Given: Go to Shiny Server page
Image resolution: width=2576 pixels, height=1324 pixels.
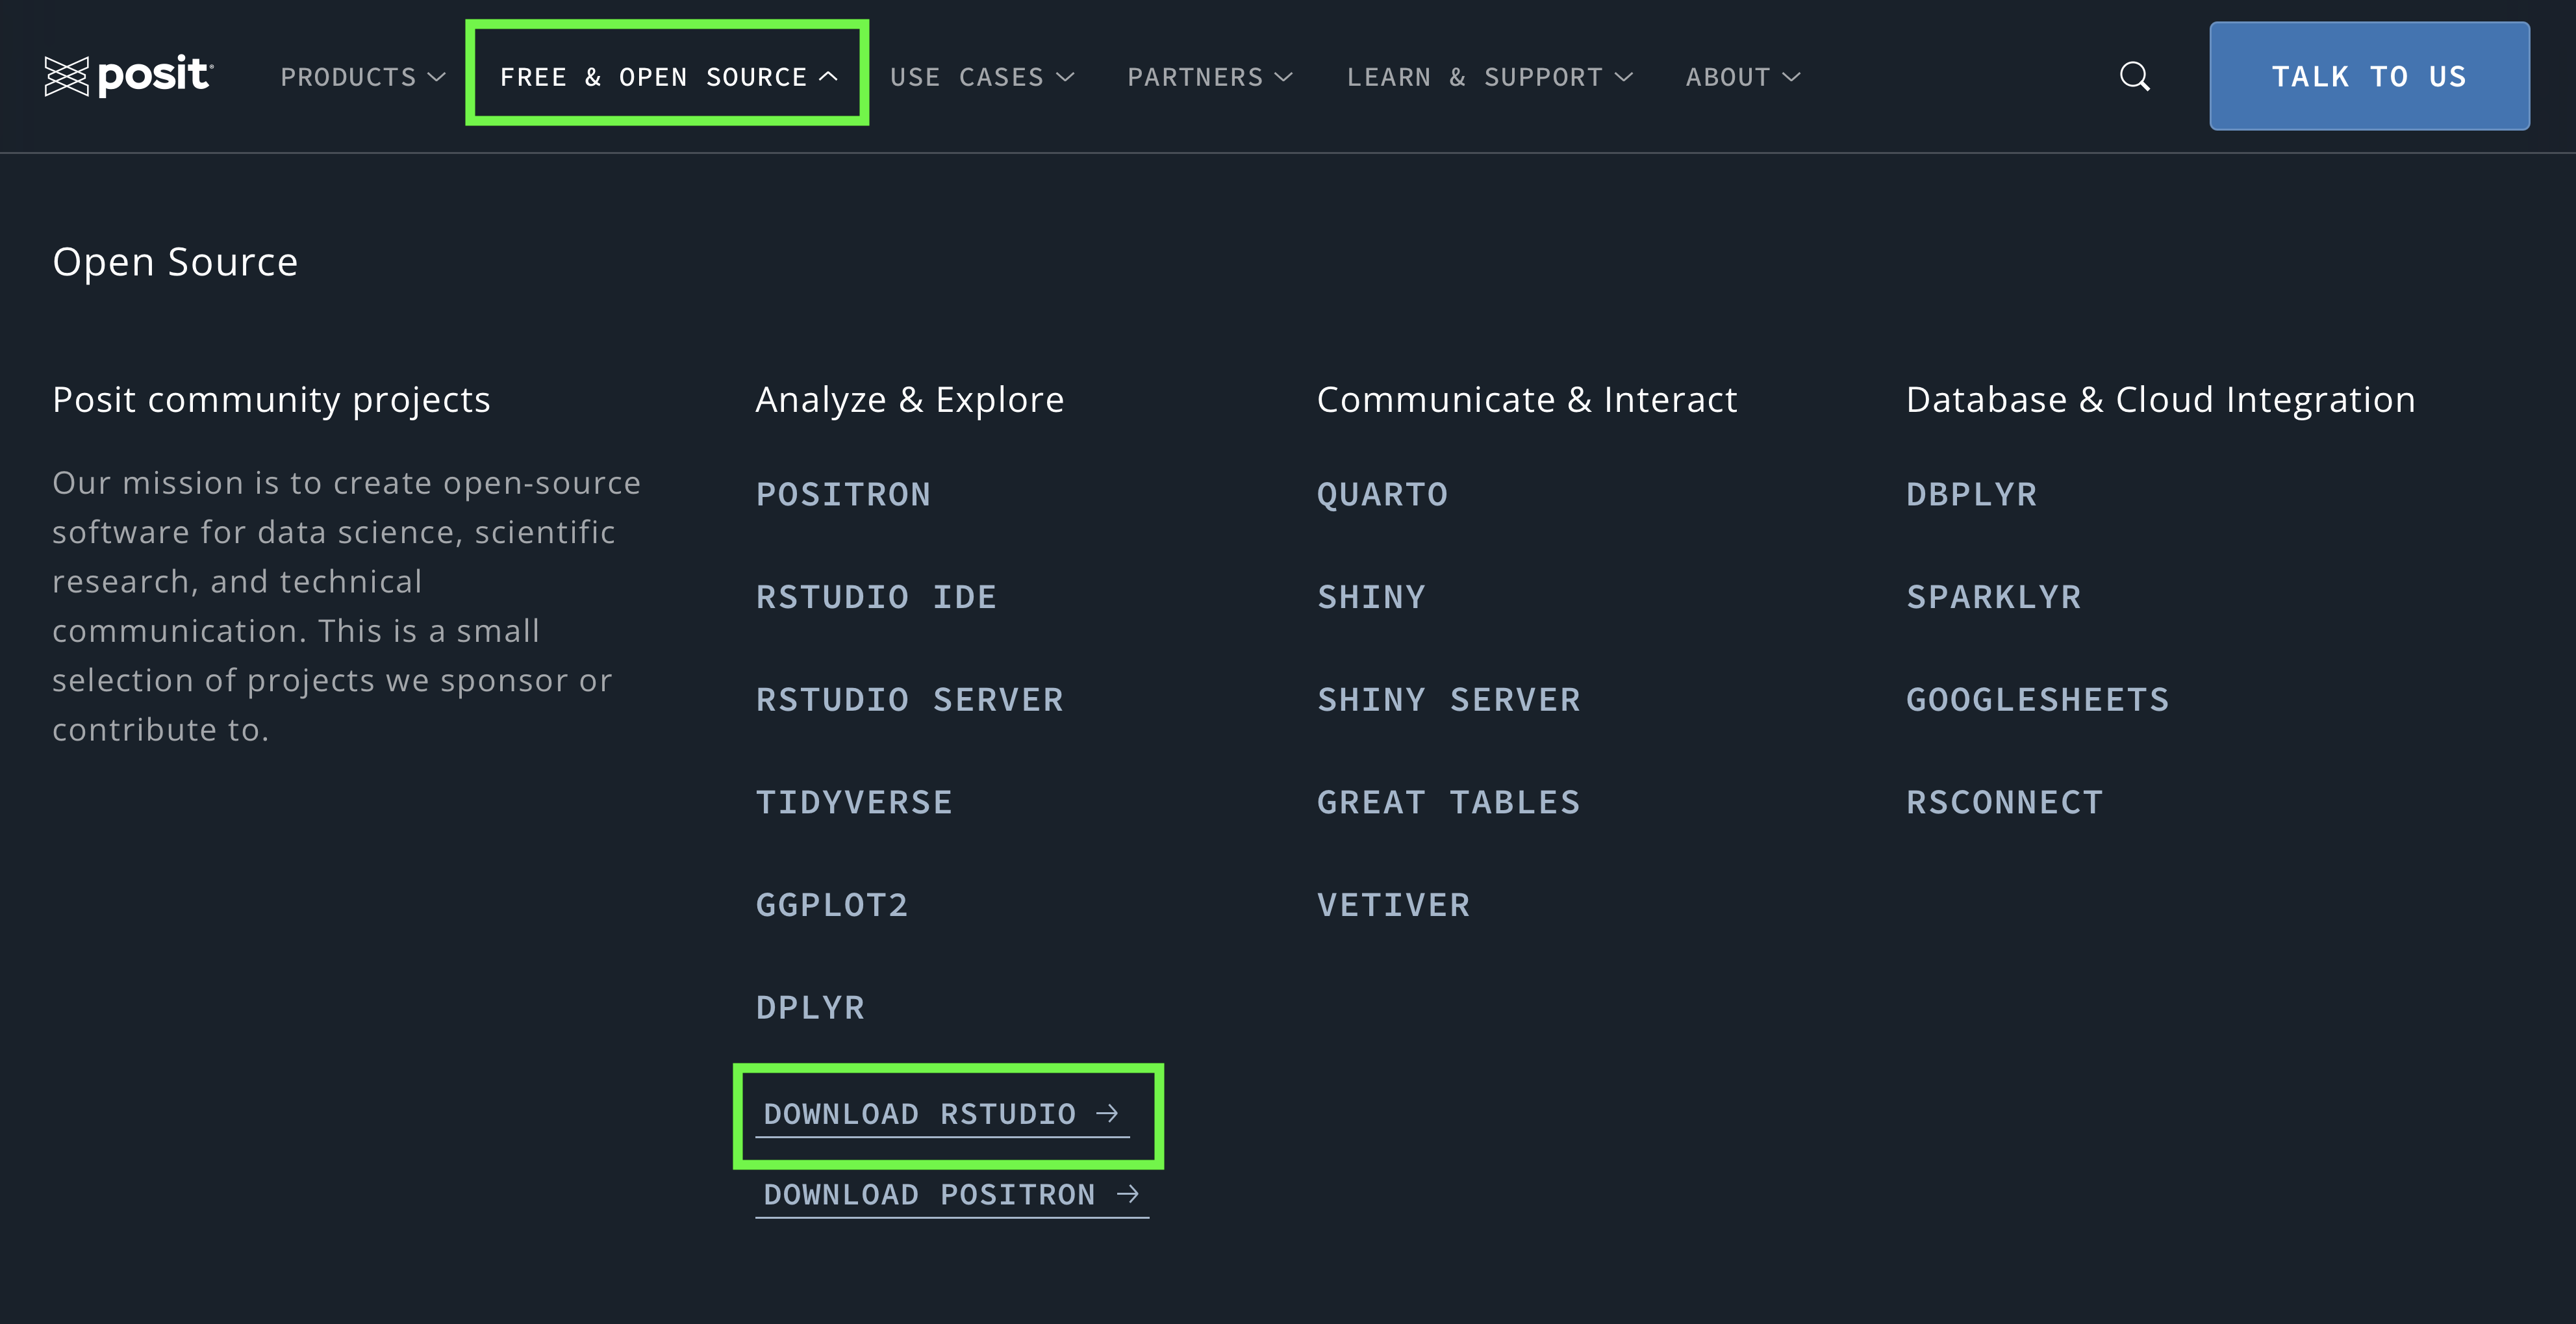Looking at the screenshot, I should point(1449,699).
